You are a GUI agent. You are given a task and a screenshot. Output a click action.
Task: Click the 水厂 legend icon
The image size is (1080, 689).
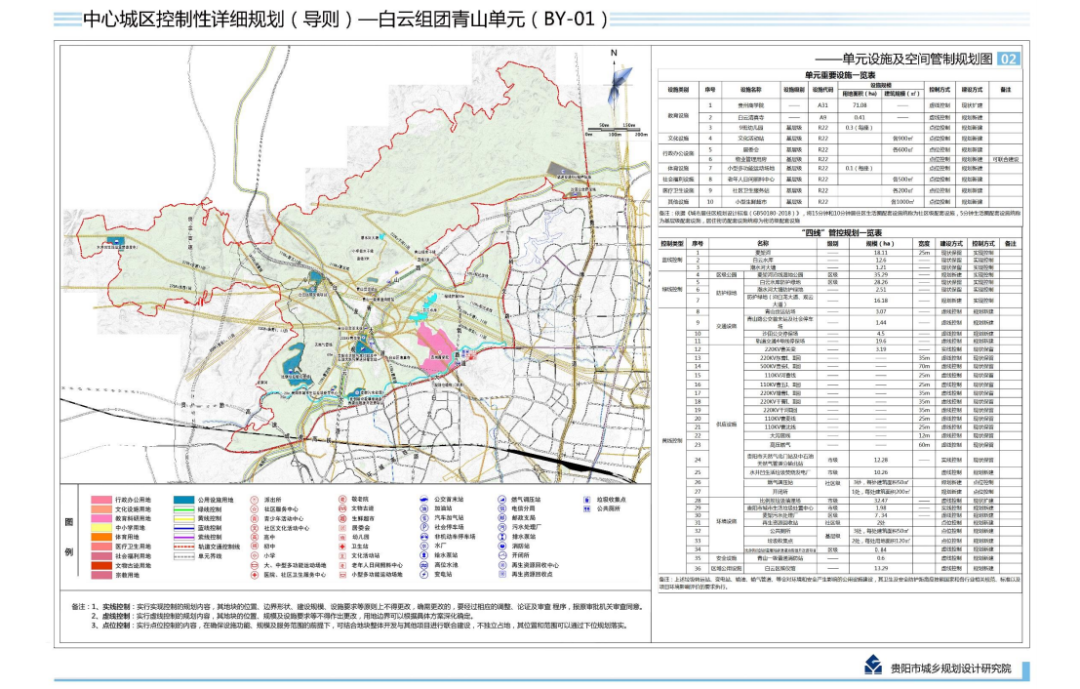click(425, 546)
